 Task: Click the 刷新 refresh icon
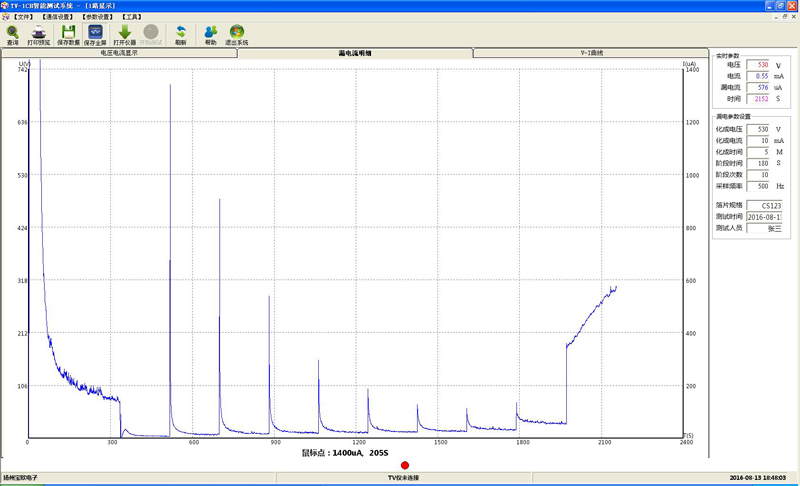click(180, 35)
